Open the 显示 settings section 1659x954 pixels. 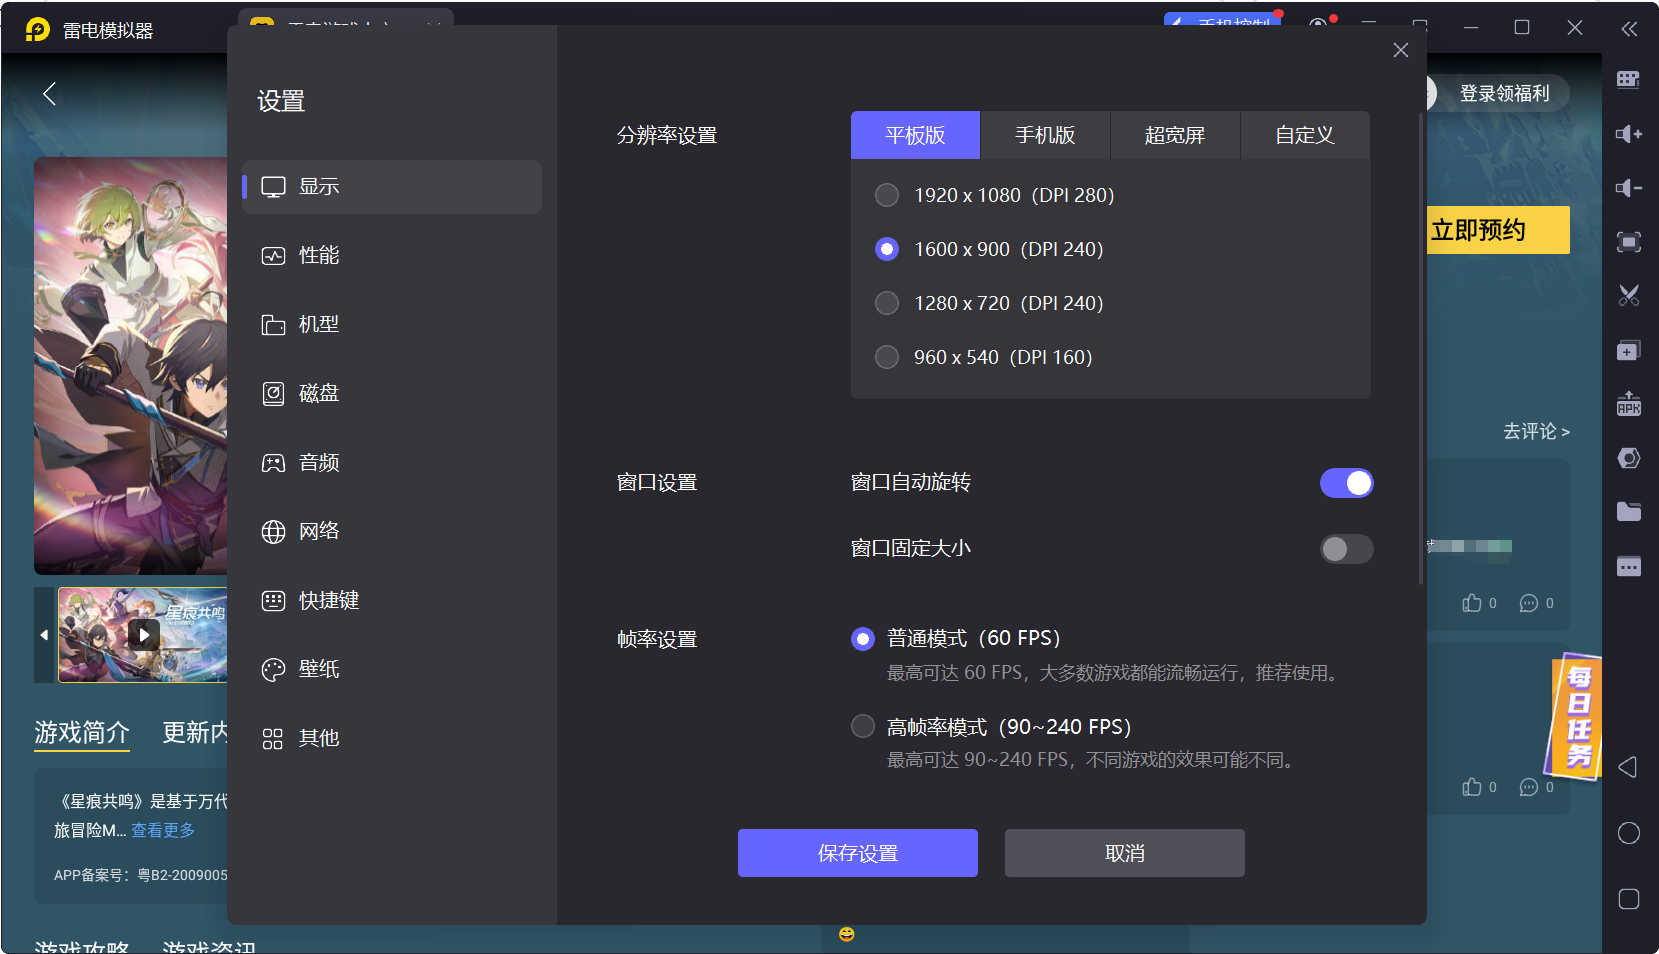392,187
